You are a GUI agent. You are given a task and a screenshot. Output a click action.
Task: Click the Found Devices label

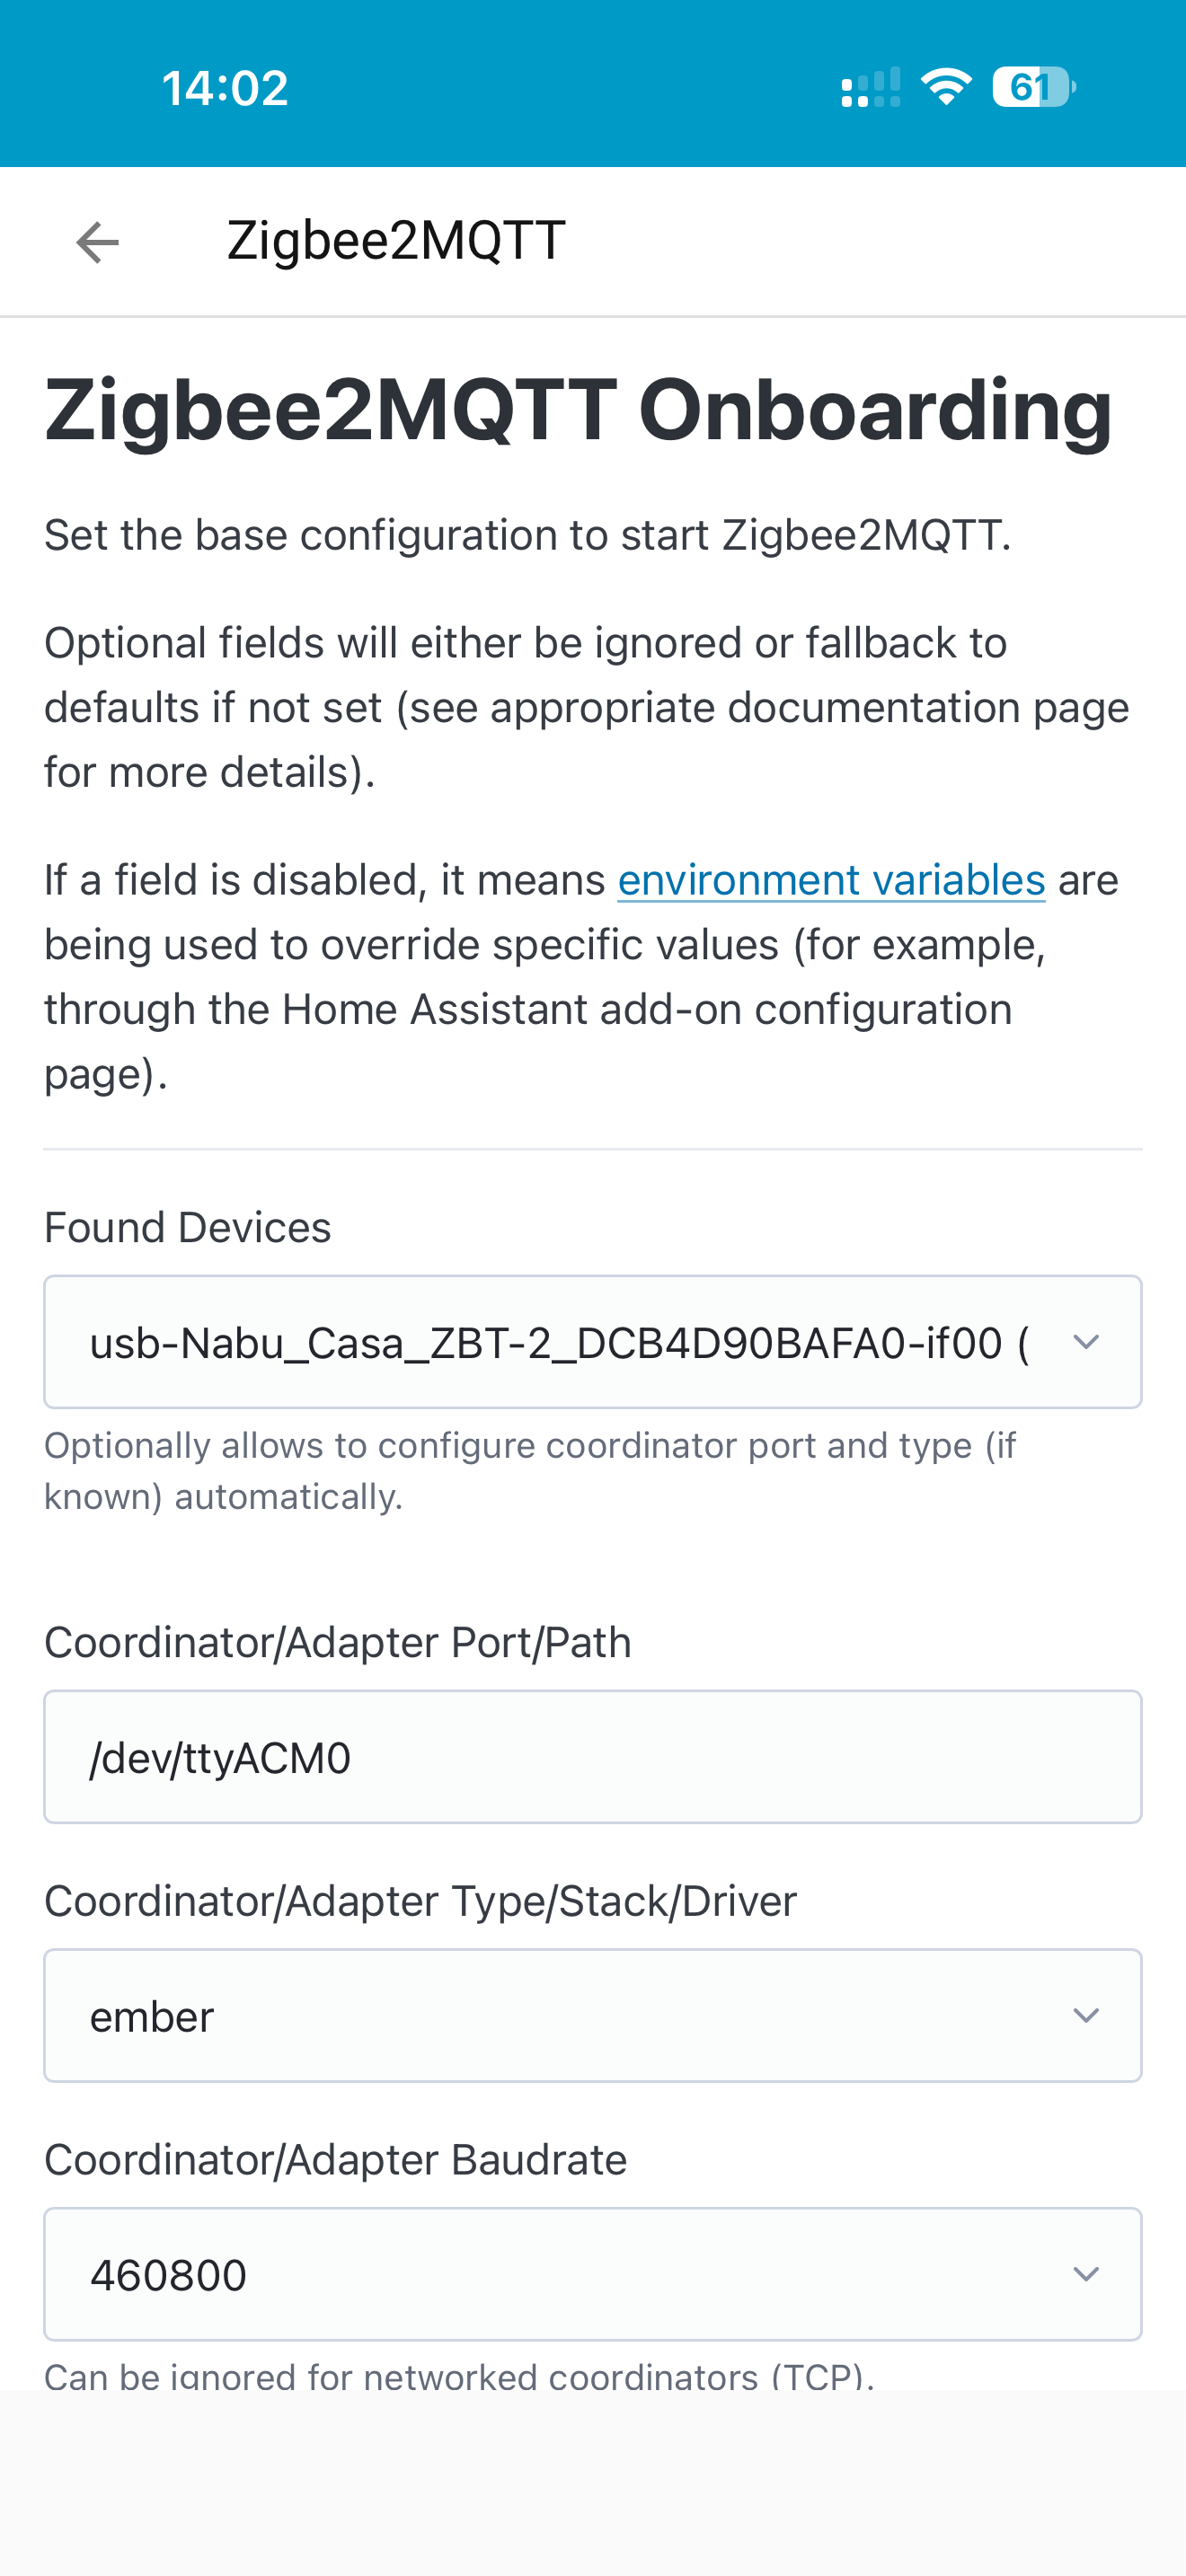pyautogui.click(x=187, y=1227)
